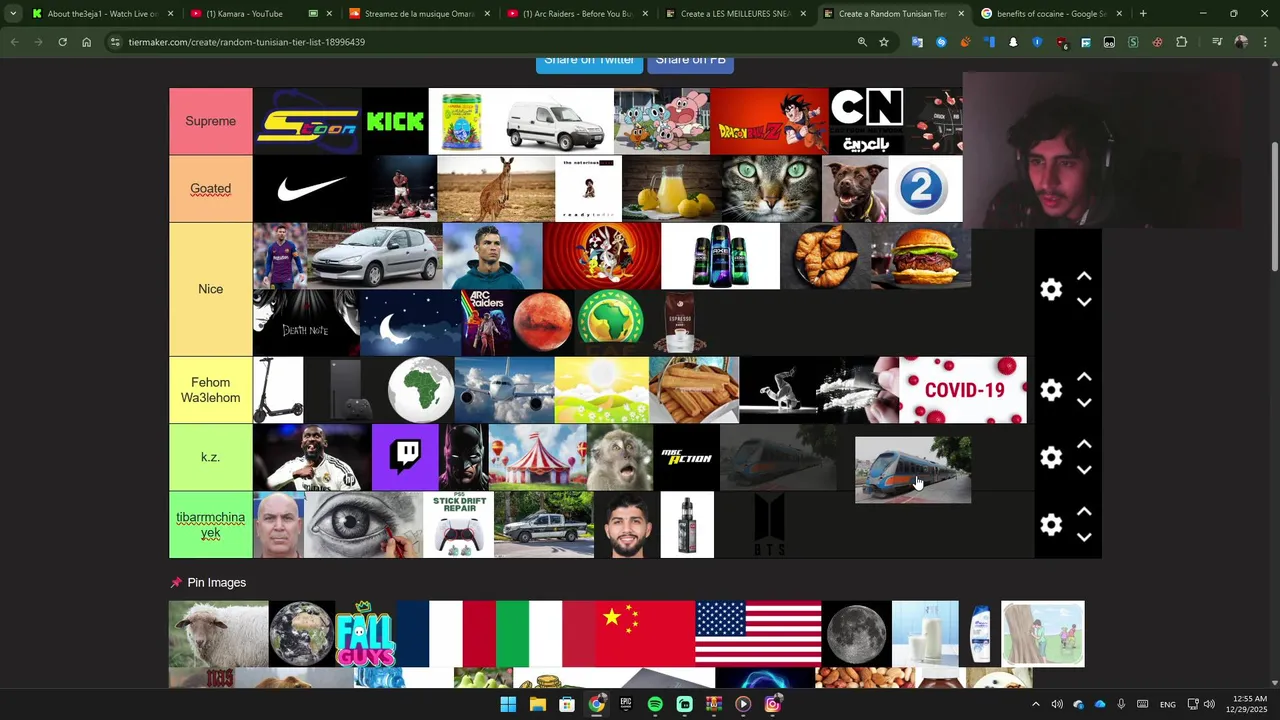Move tibarrmchinayek tier up

coord(1084,512)
